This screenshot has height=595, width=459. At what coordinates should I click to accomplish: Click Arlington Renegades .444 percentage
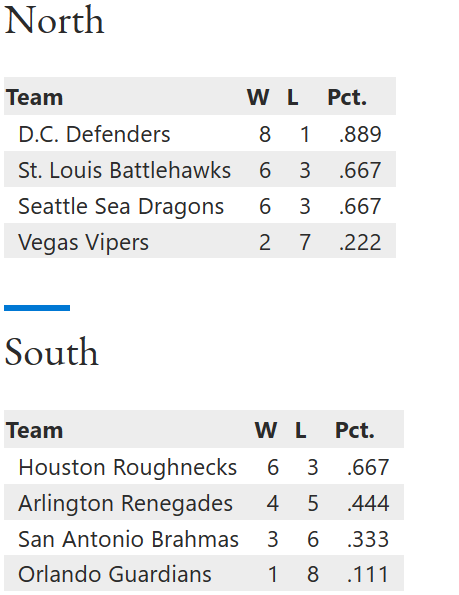[368, 504]
